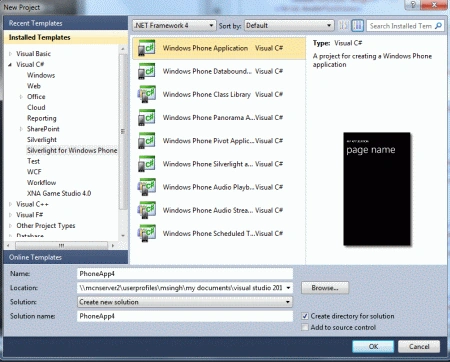Image resolution: width=450 pixels, height=362 pixels.
Task: Select the Windows Phone Class Library icon
Action: point(147,94)
